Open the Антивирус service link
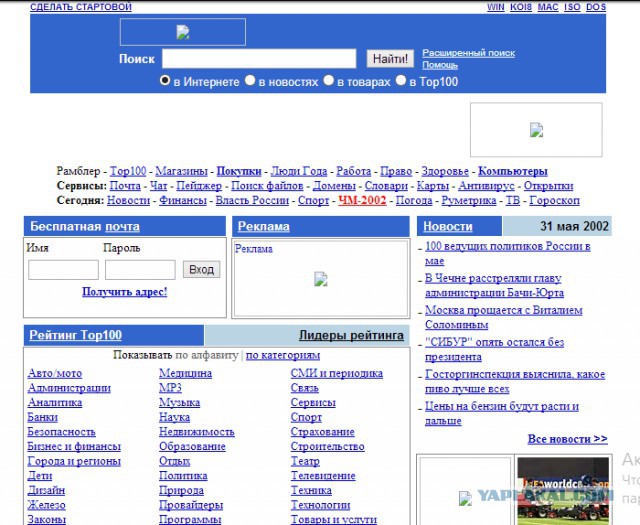 click(x=486, y=186)
